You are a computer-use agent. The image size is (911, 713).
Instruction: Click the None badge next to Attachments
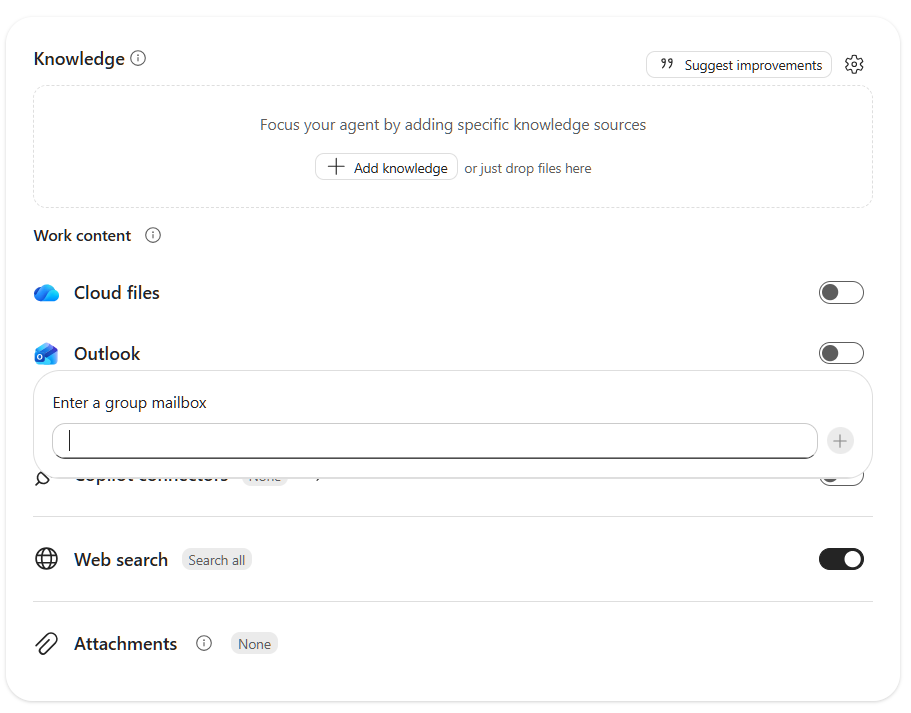pos(254,644)
